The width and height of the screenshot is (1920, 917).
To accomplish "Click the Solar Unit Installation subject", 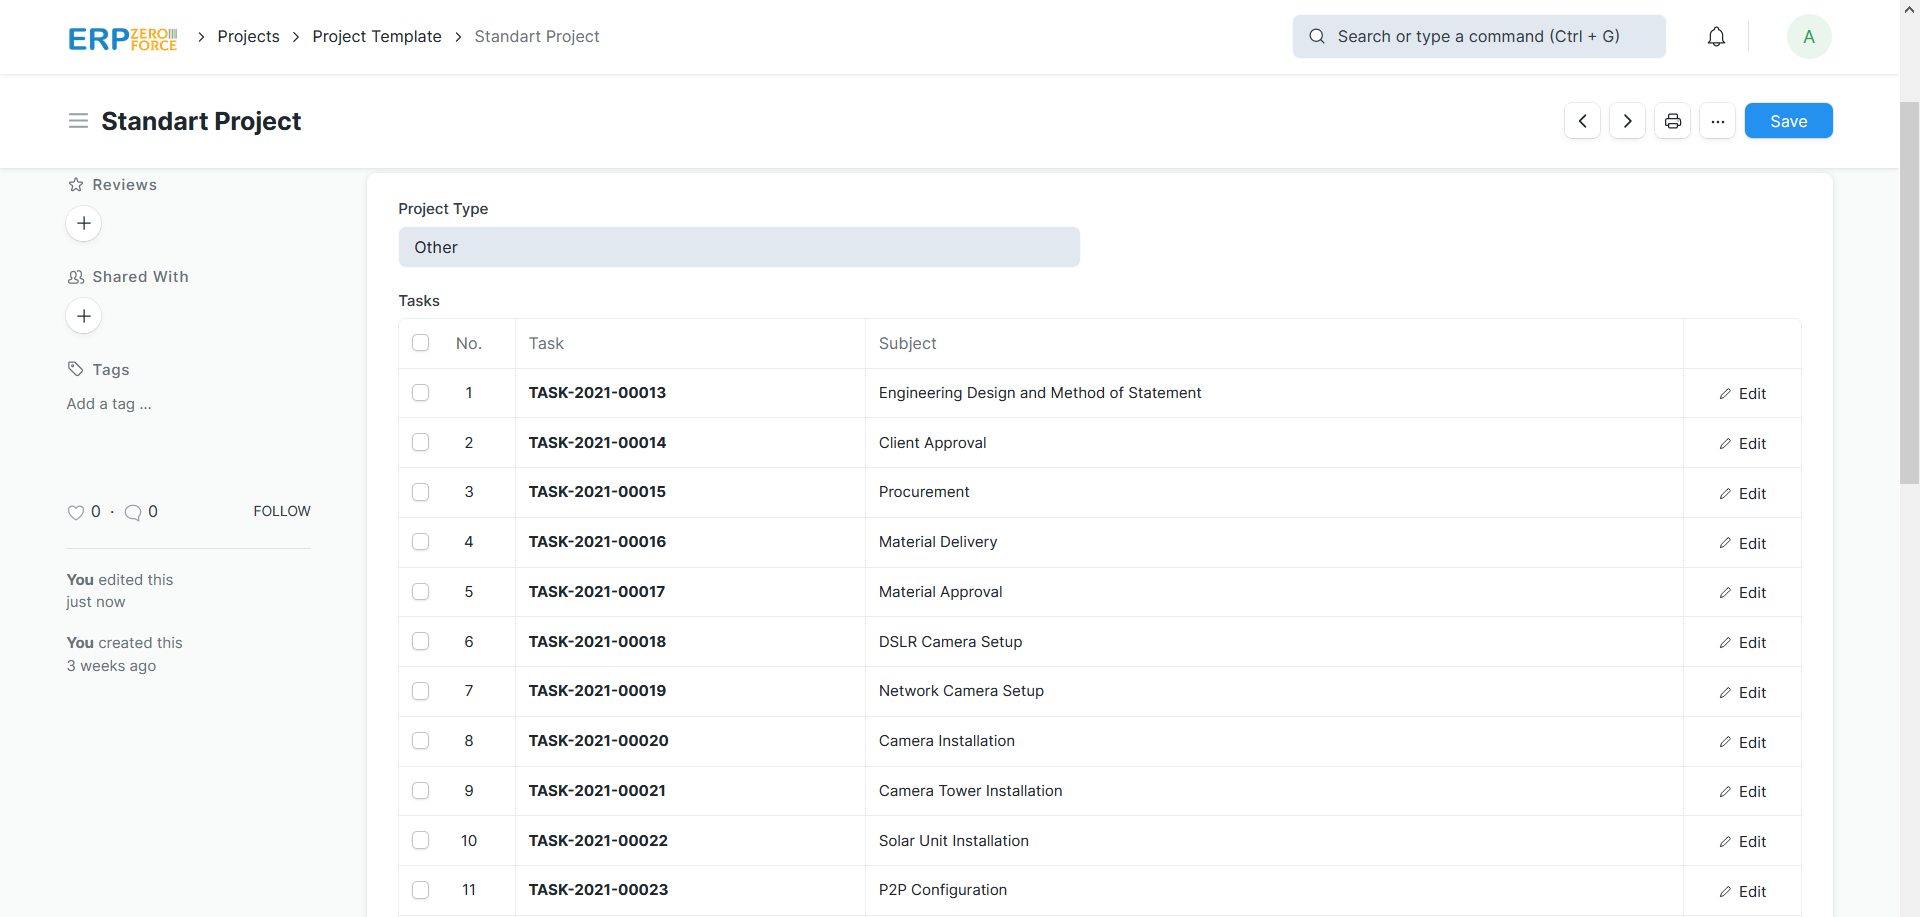I will [954, 841].
